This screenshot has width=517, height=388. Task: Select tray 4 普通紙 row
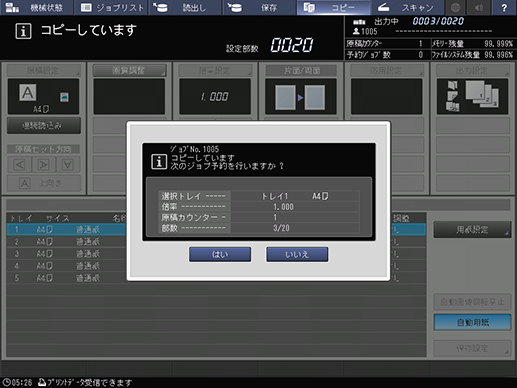pos(216,266)
